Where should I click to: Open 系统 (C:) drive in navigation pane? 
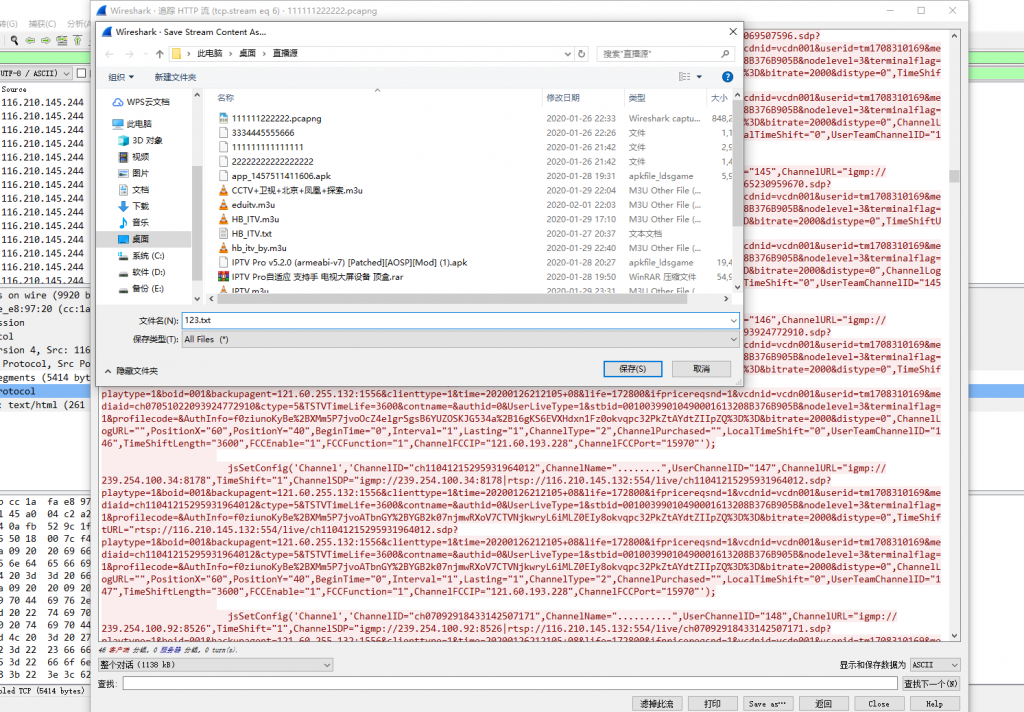coord(142,255)
